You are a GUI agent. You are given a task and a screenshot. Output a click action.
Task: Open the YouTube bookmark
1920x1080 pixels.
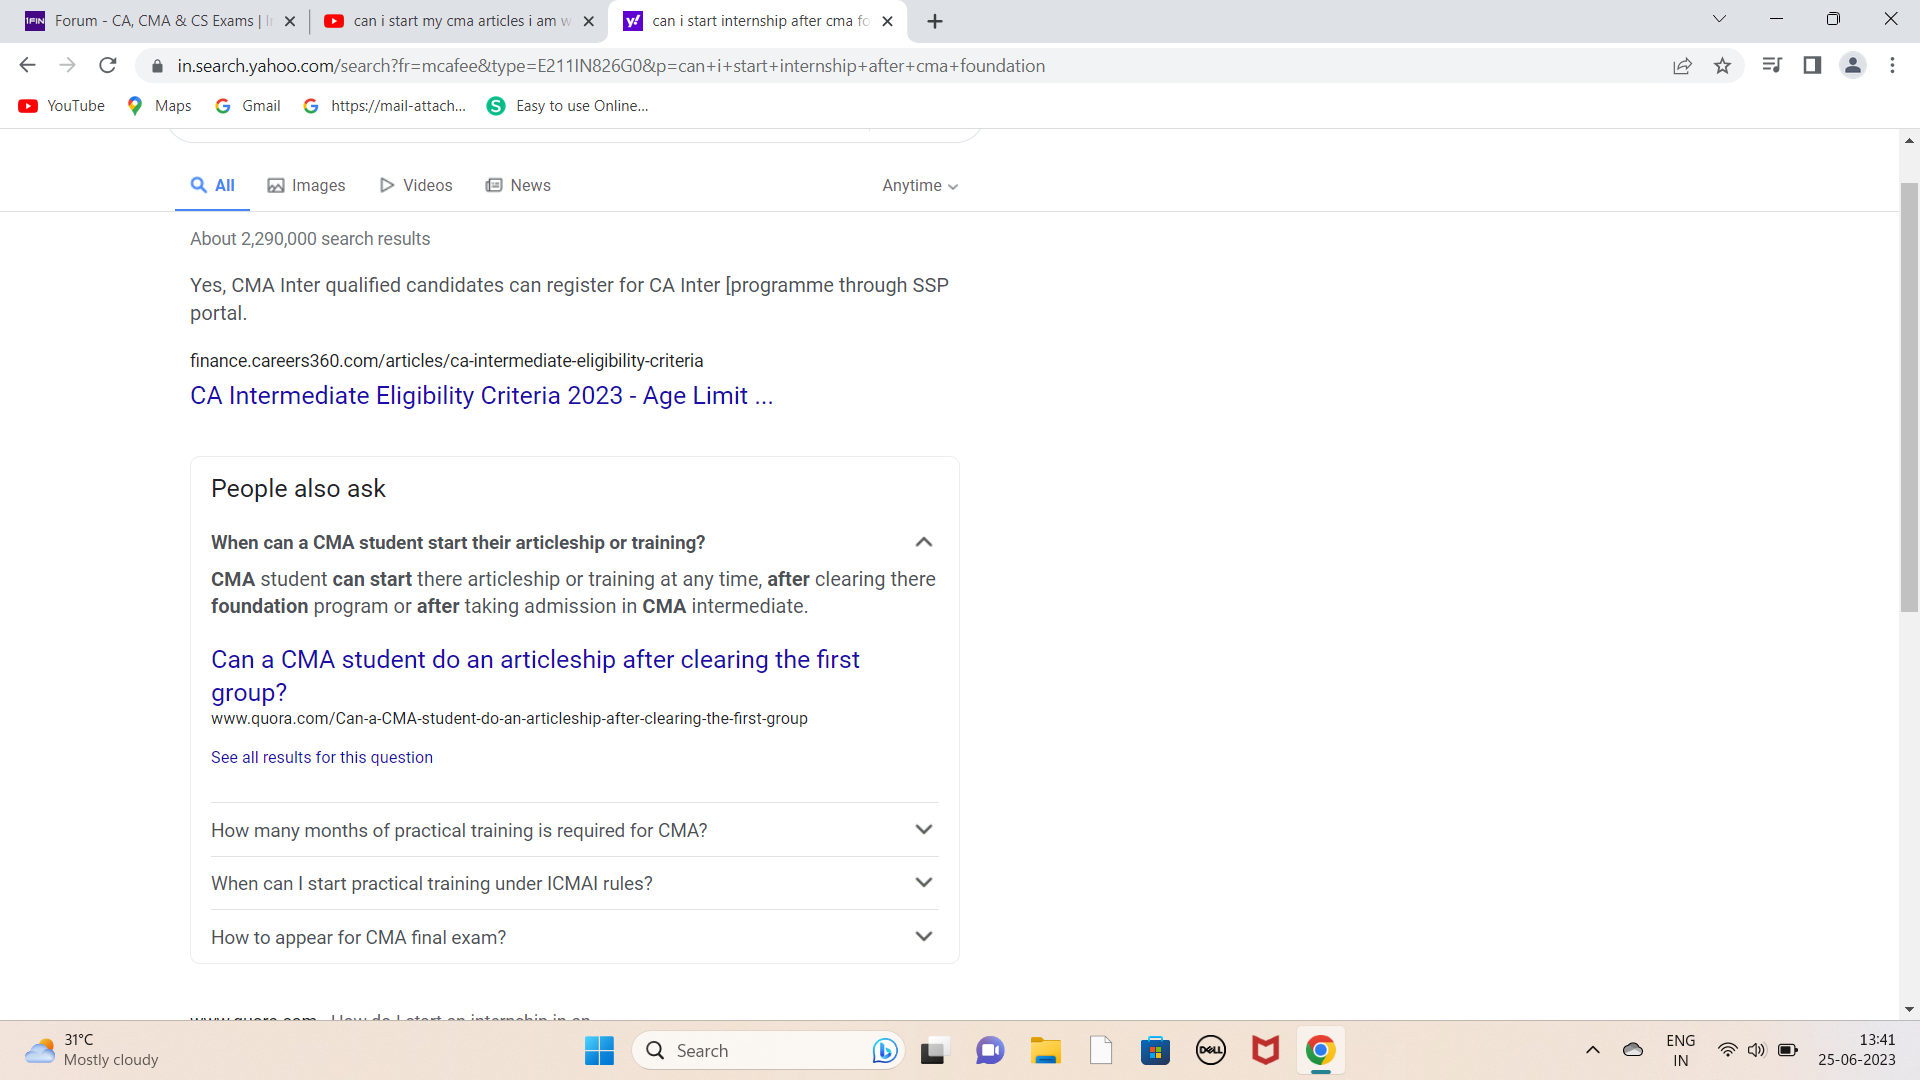[x=62, y=106]
